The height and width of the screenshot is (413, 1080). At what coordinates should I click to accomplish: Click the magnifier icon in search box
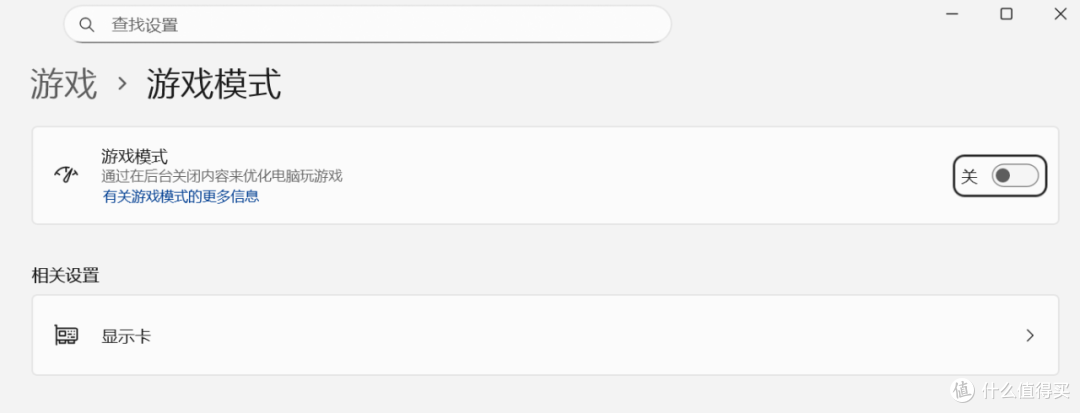pyautogui.click(x=86, y=25)
